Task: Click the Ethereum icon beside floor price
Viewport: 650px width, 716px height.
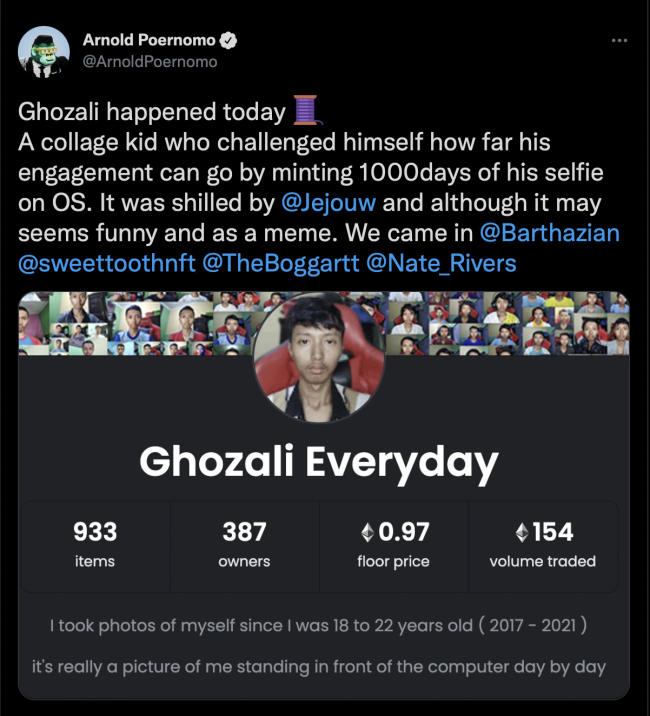Action: pos(369,531)
